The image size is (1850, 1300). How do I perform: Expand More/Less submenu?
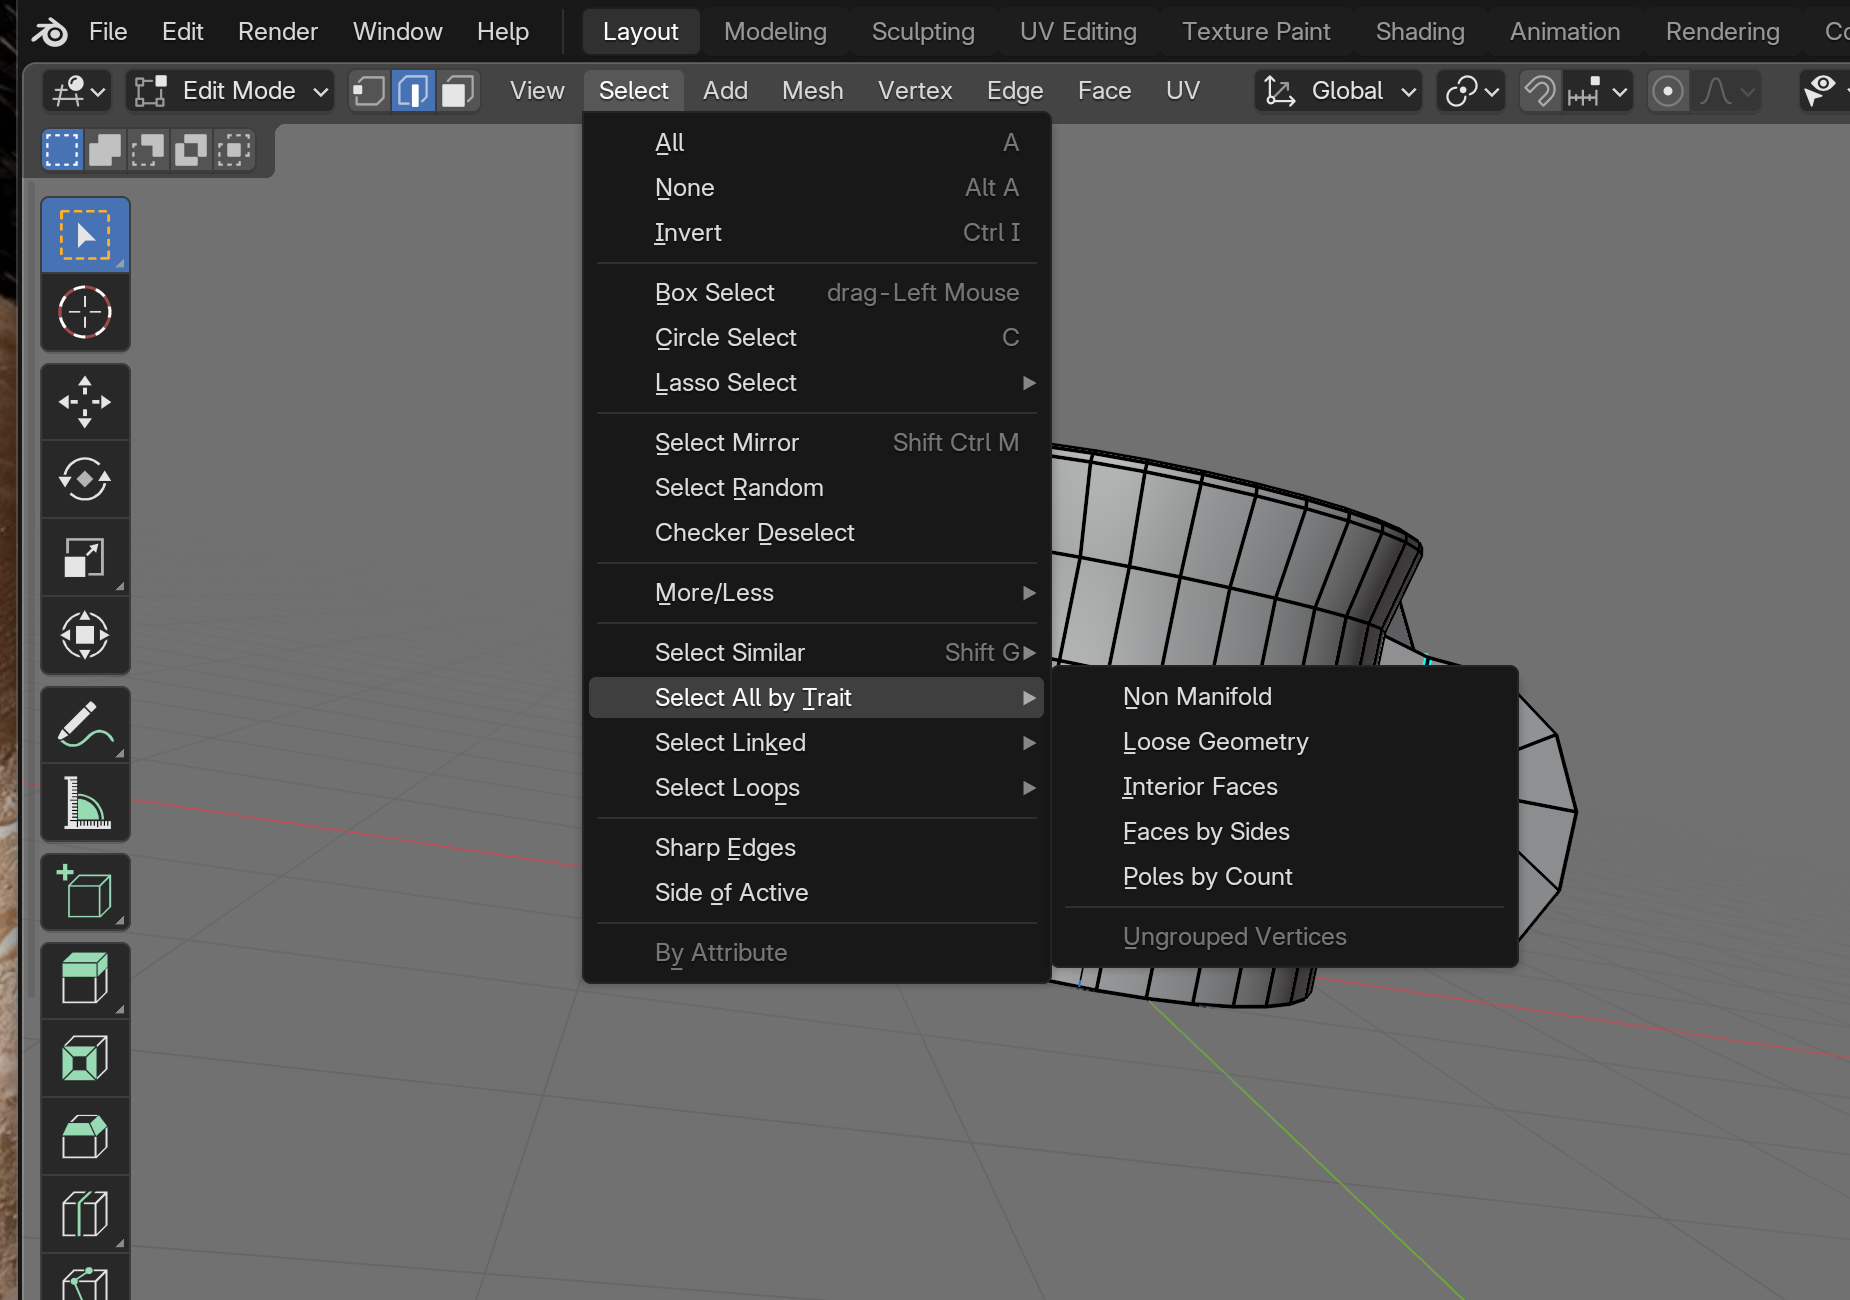click(816, 592)
